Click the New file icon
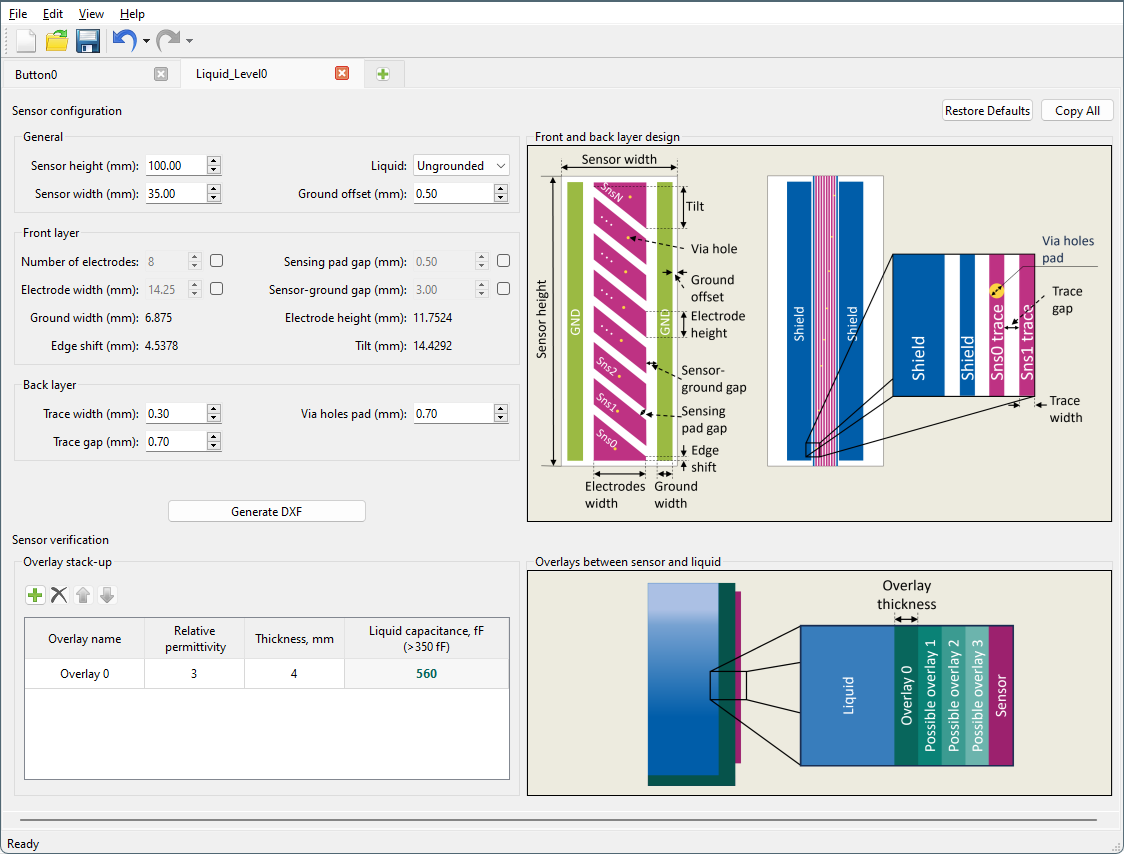This screenshot has width=1124, height=854. pyautogui.click(x=26, y=41)
